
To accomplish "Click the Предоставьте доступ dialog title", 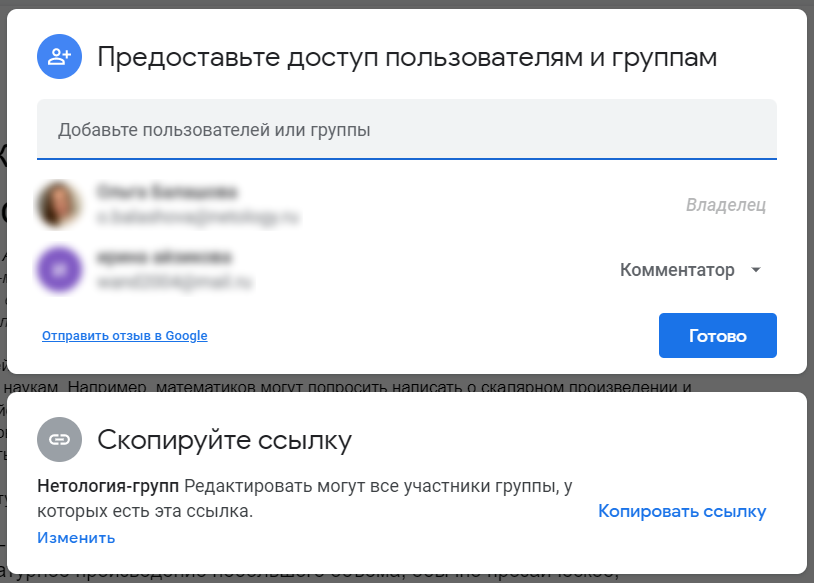I will (x=405, y=57).
